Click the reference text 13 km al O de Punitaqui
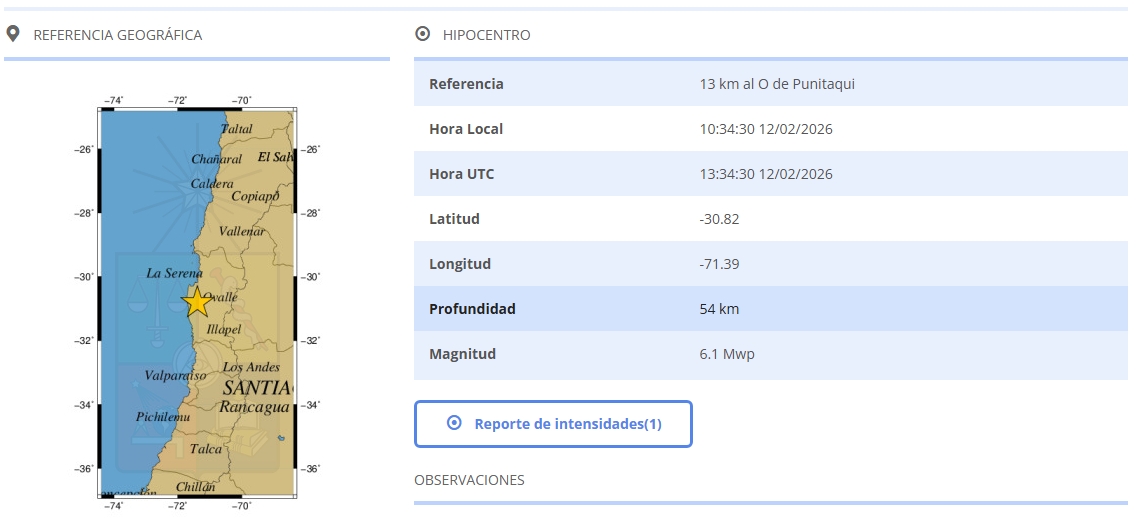The width and height of the screenshot is (1139, 518). pos(777,84)
